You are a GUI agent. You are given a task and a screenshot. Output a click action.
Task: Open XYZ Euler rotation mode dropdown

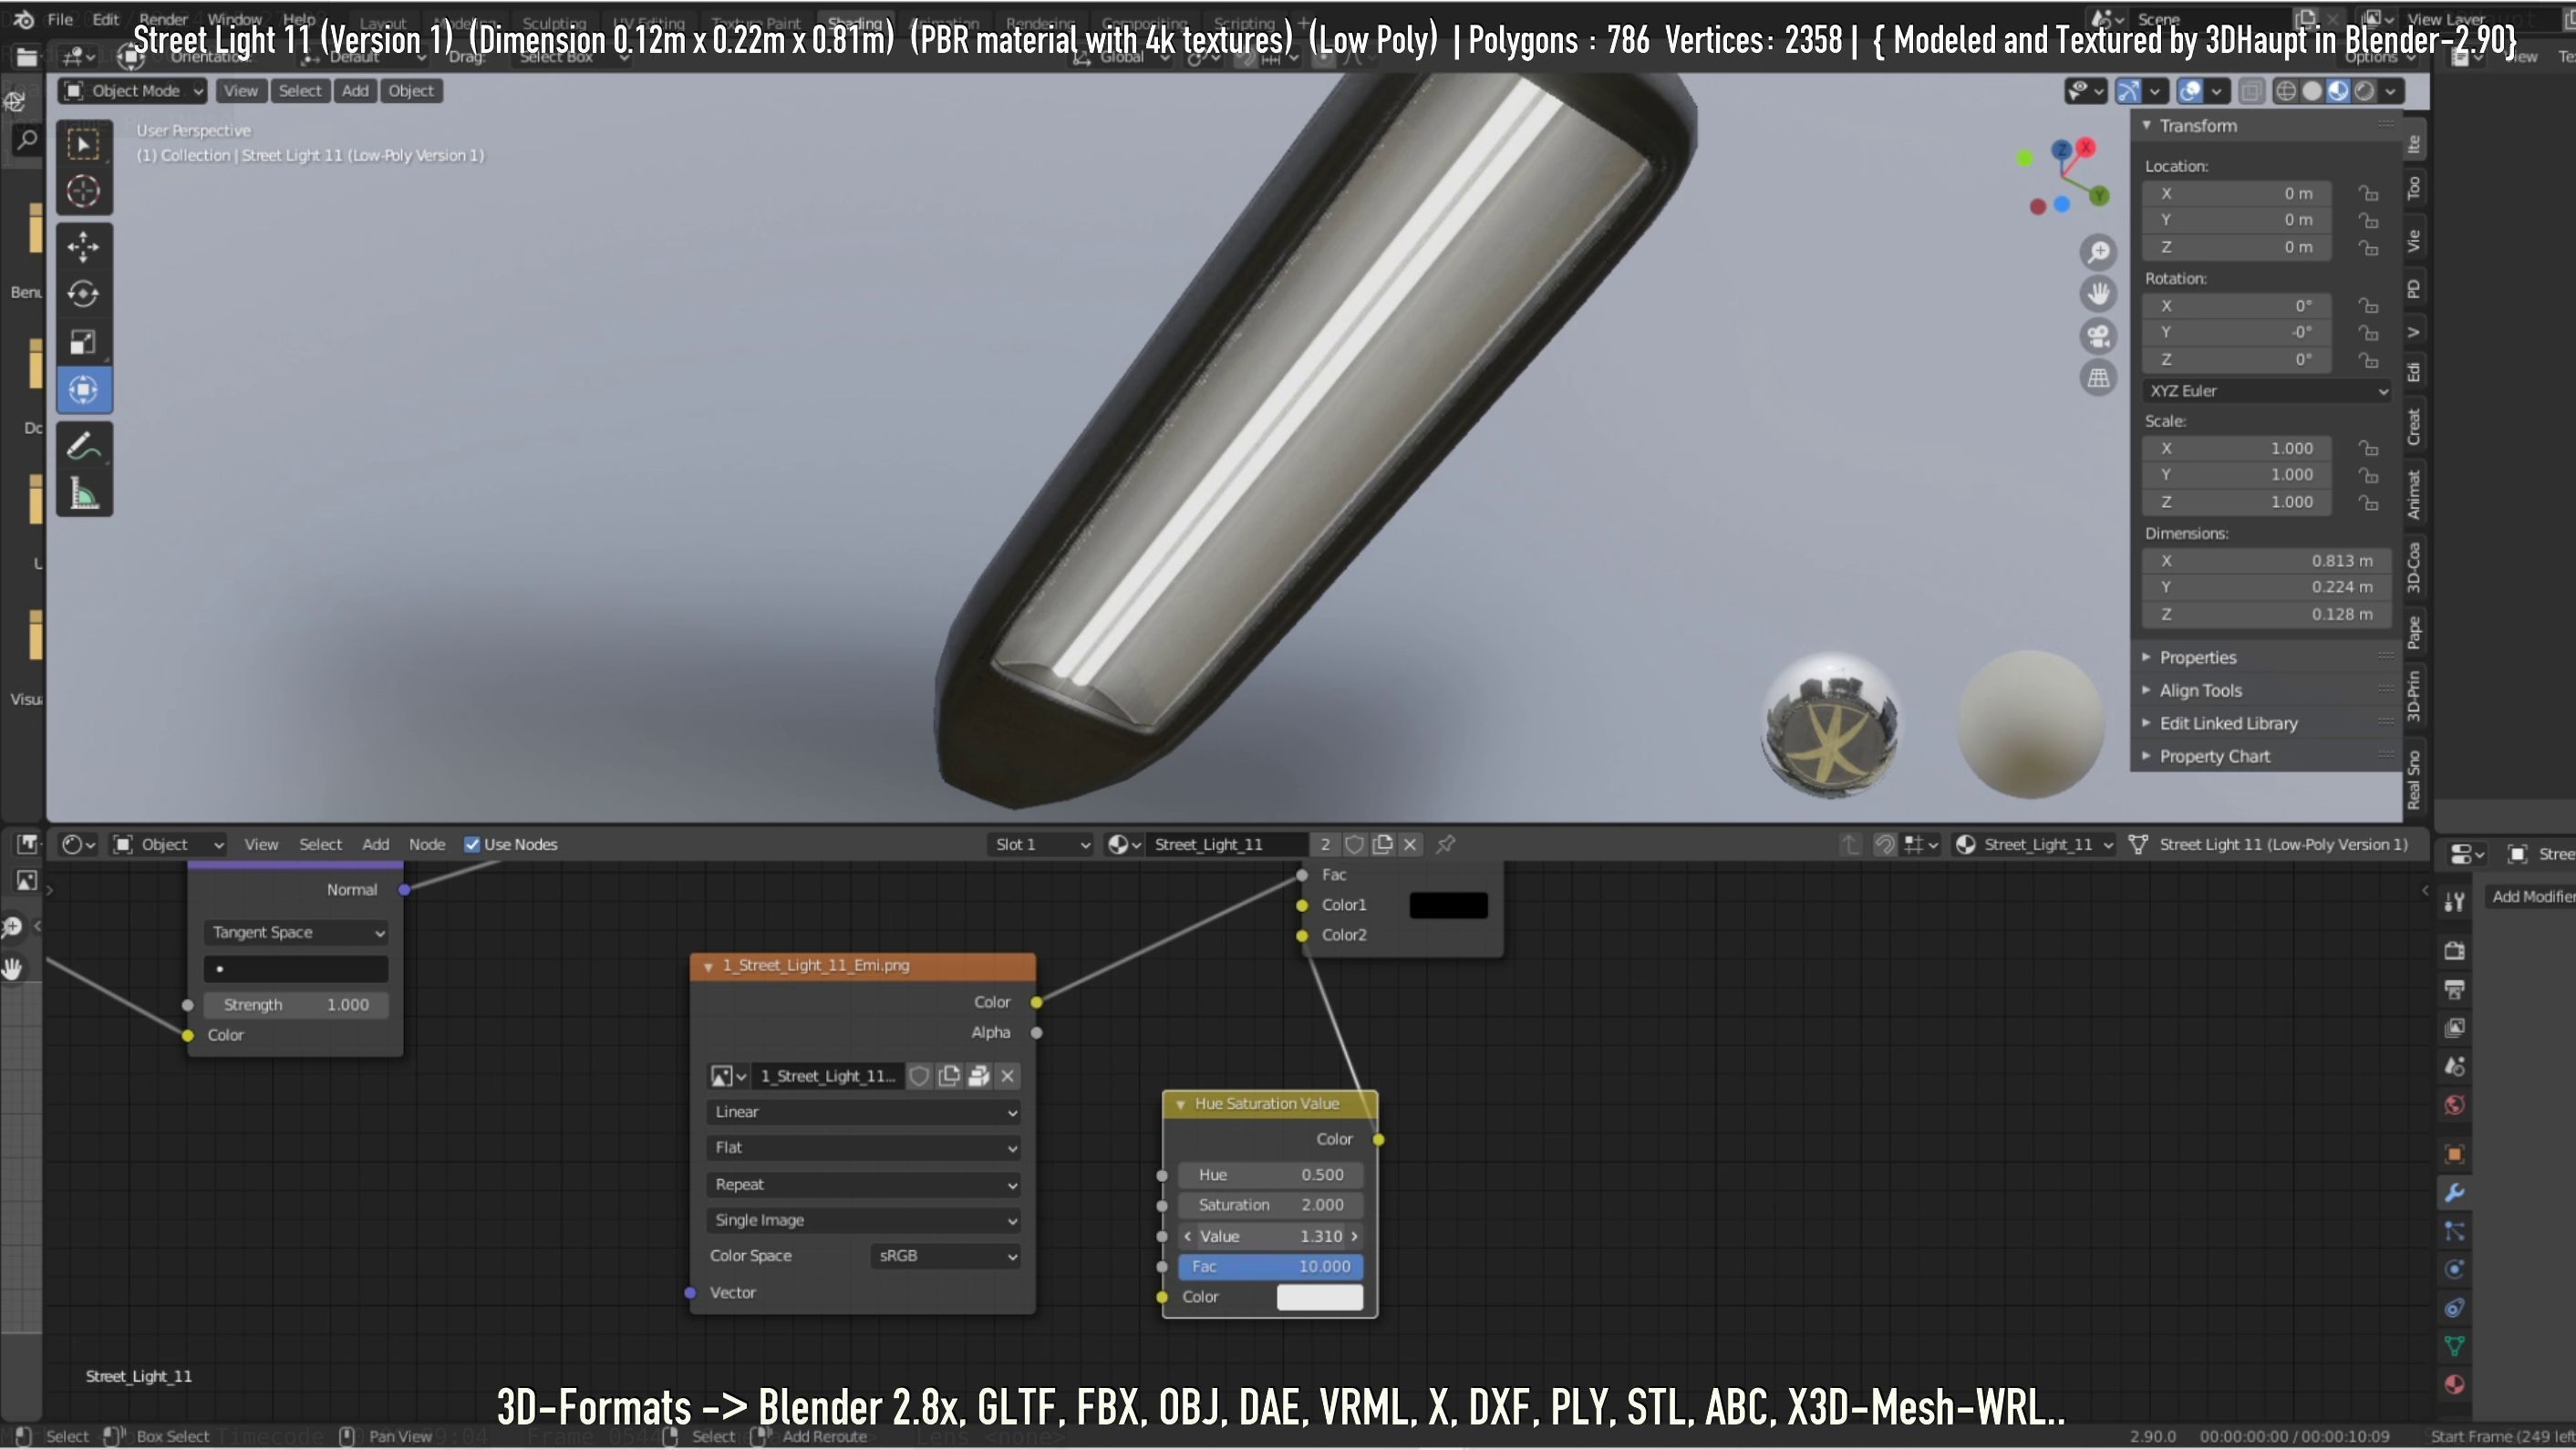click(2267, 391)
